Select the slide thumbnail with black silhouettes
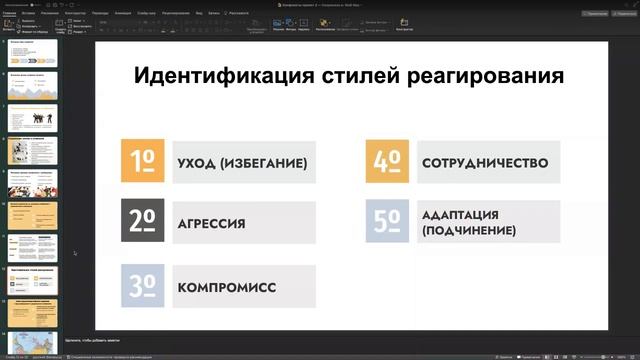The image size is (640, 360). (x=33, y=118)
